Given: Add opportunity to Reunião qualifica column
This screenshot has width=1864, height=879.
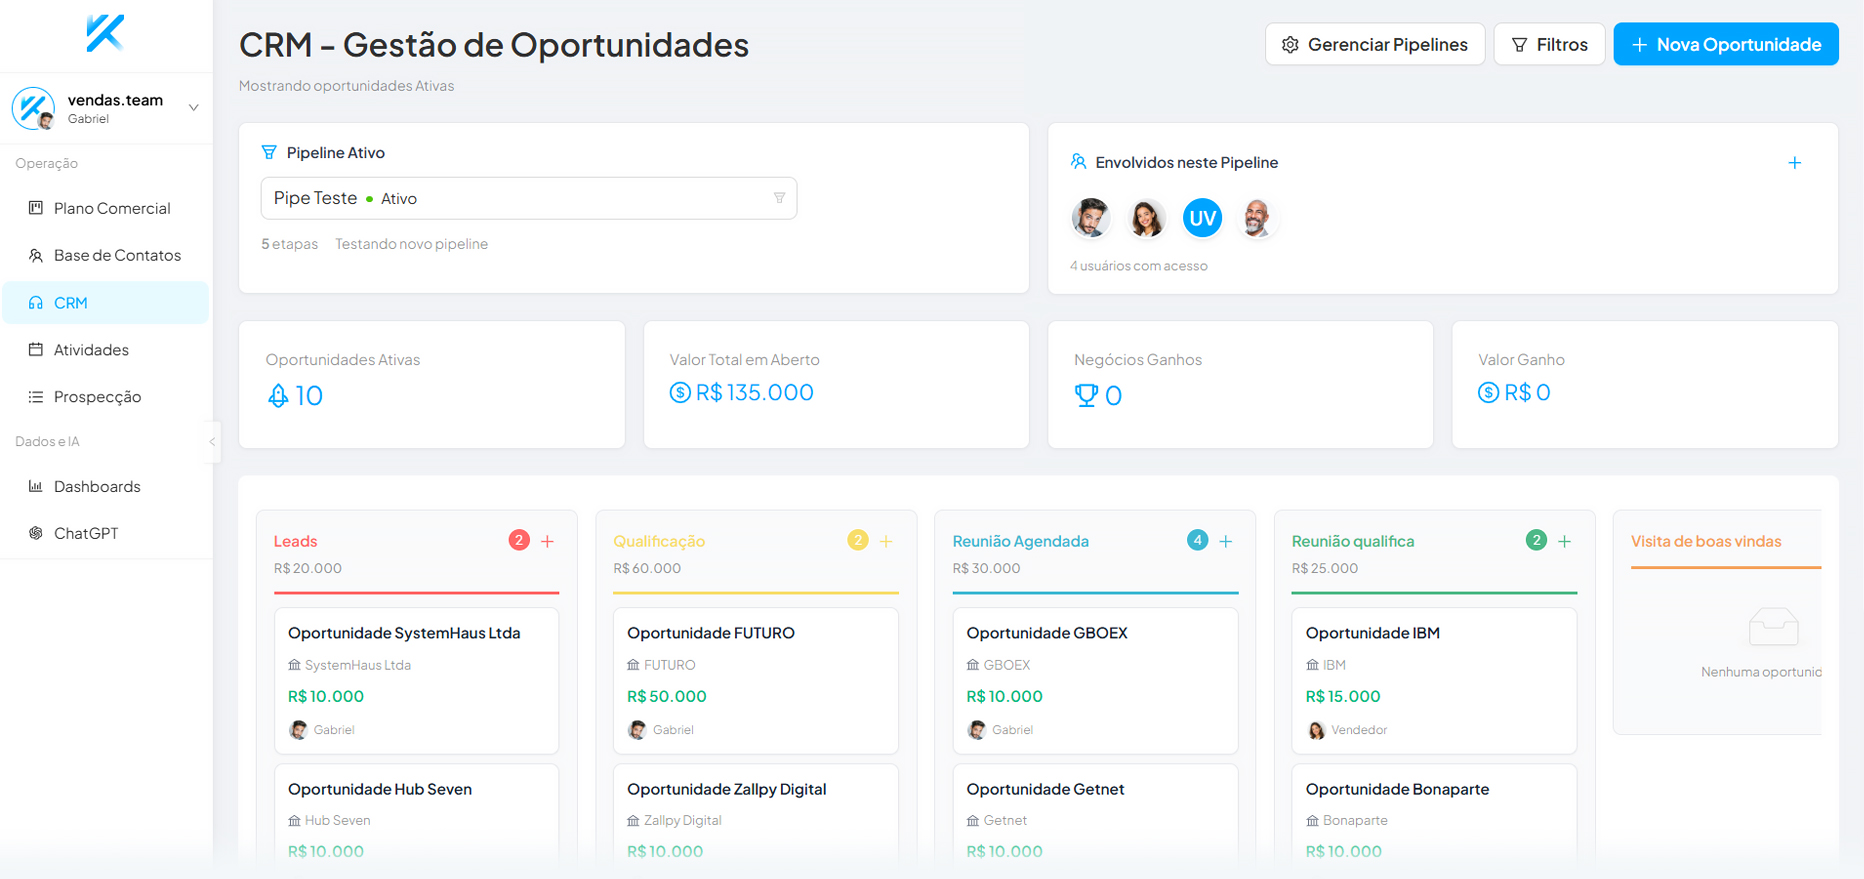Looking at the screenshot, I should [x=1565, y=541].
